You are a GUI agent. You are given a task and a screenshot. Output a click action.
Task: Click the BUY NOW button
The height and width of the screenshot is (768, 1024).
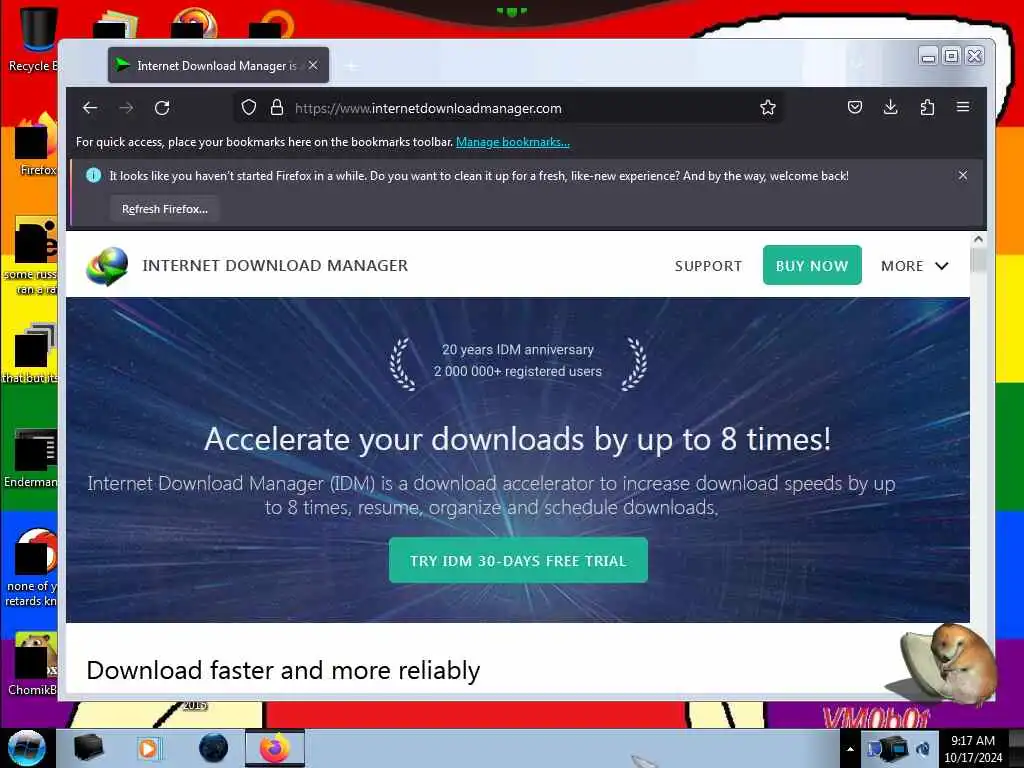coord(812,265)
